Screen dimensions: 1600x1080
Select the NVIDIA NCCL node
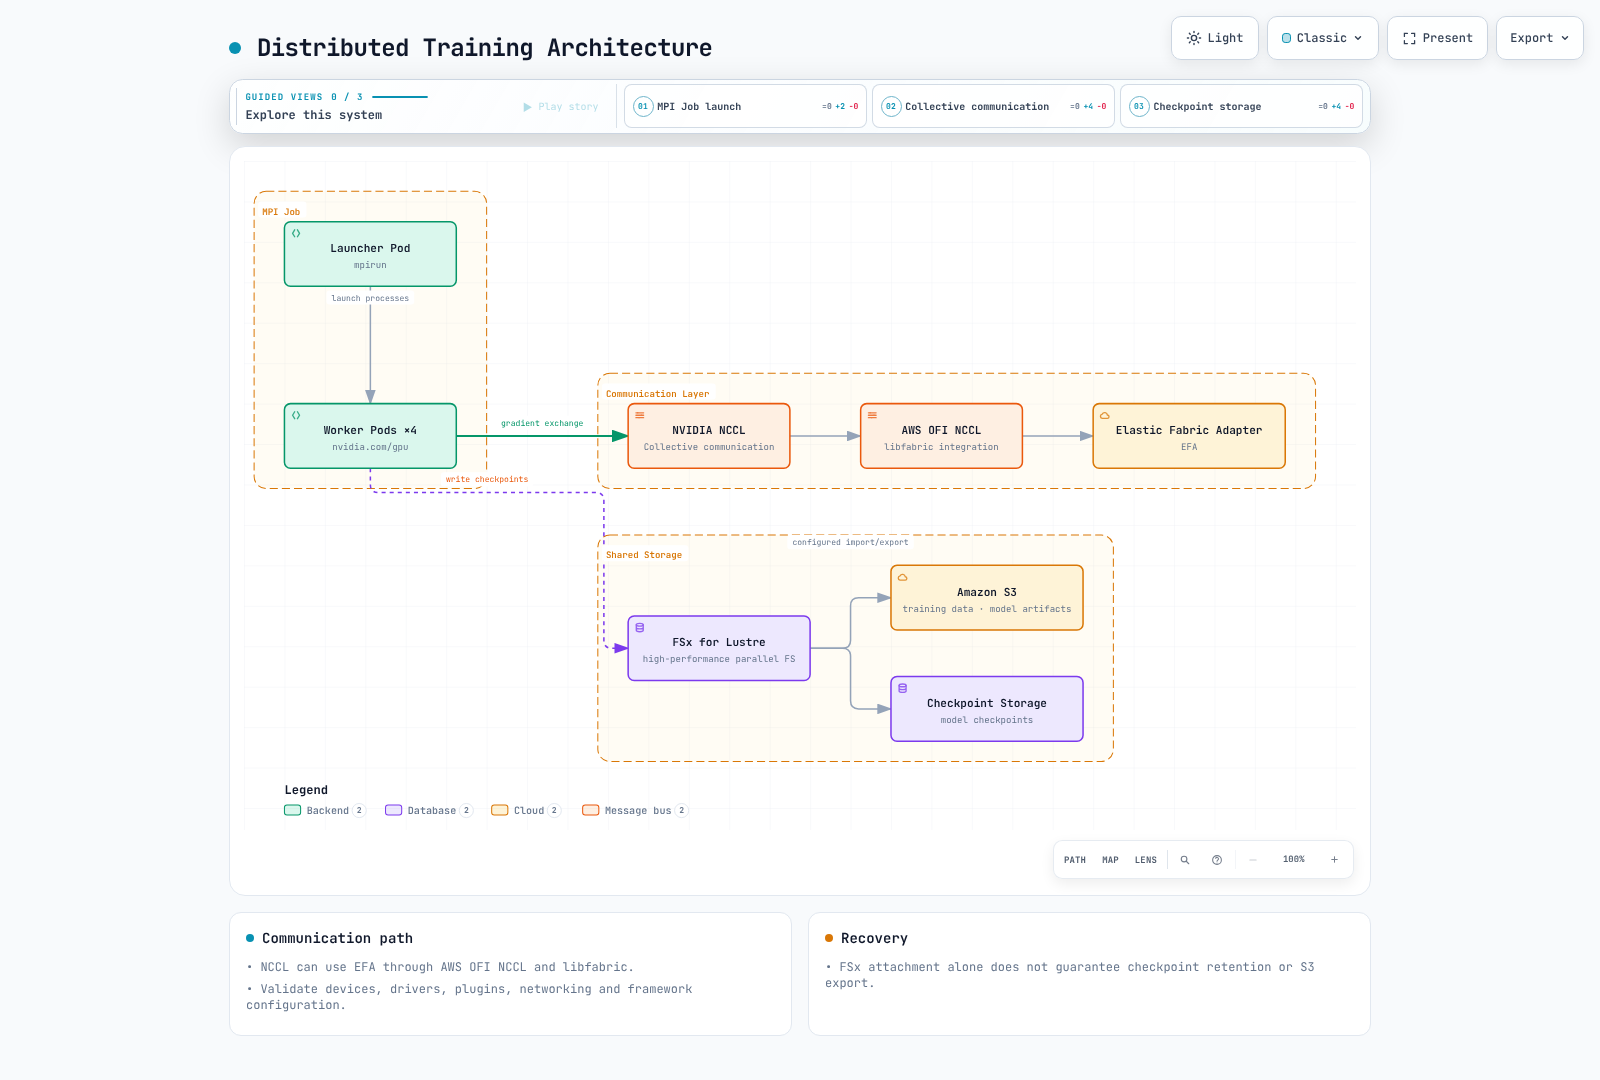pos(709,436)
